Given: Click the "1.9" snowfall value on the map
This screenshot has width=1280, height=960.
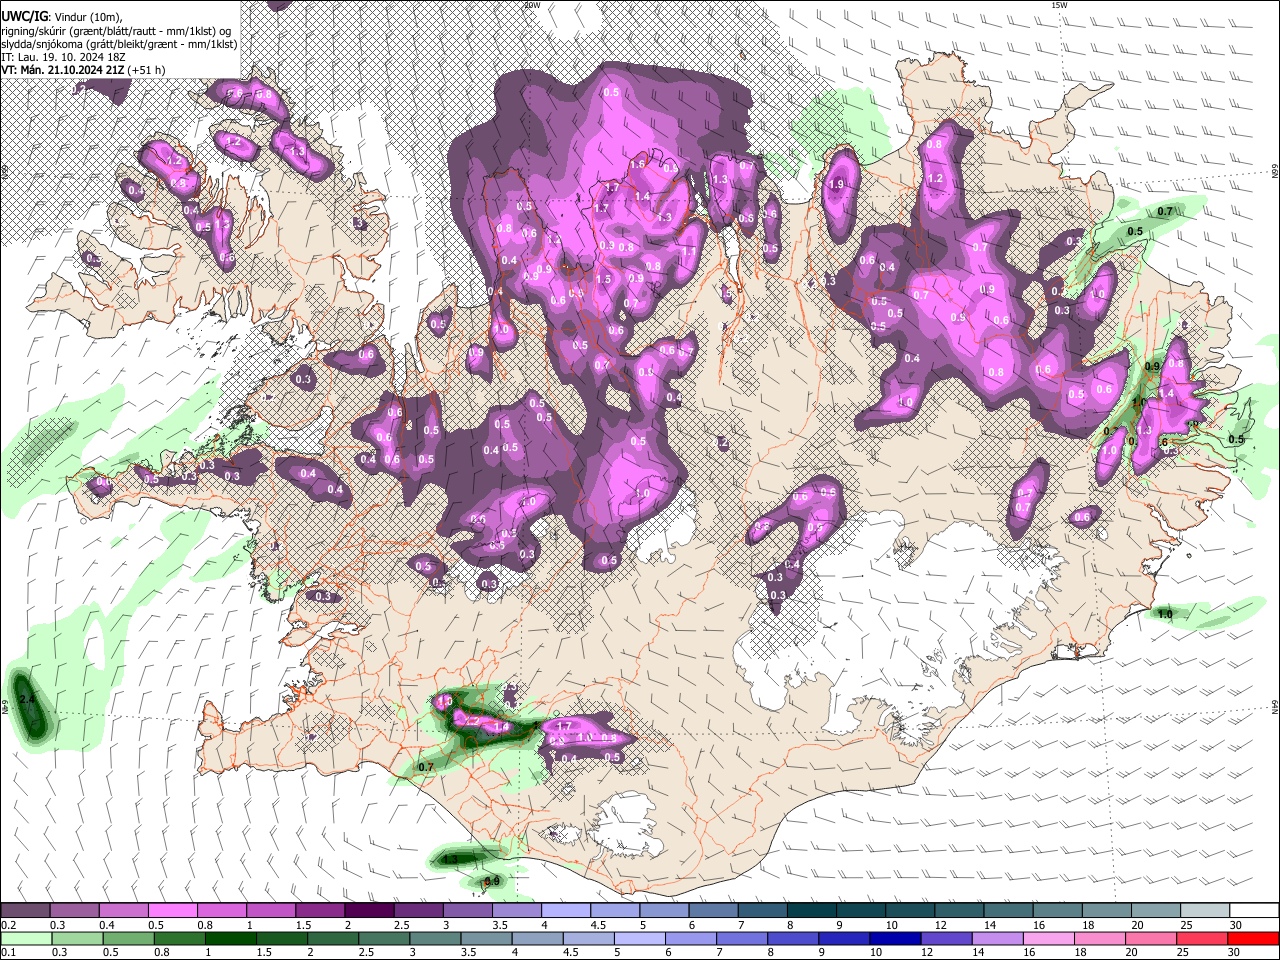Looking at the screenshot, I should click(836, 184).
